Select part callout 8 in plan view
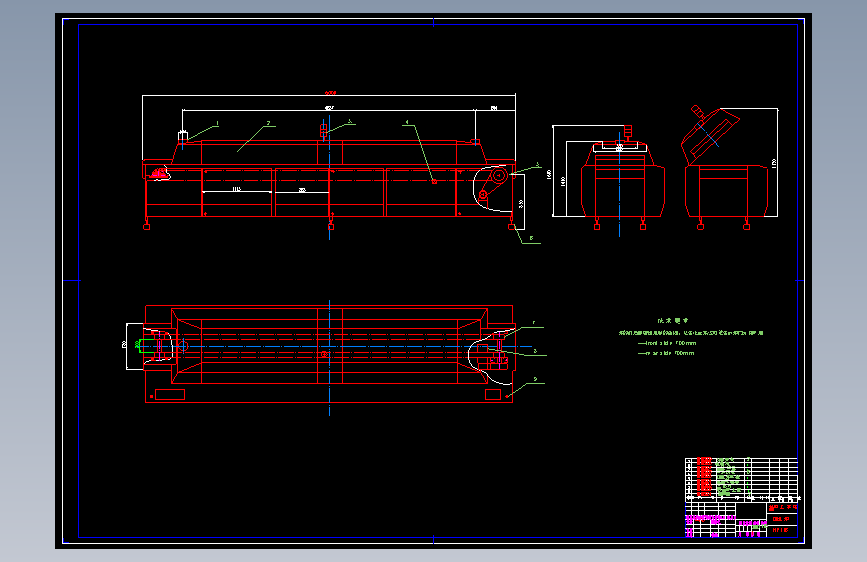Viewport: 867px width, 562px height. click(x=535, y=351)
